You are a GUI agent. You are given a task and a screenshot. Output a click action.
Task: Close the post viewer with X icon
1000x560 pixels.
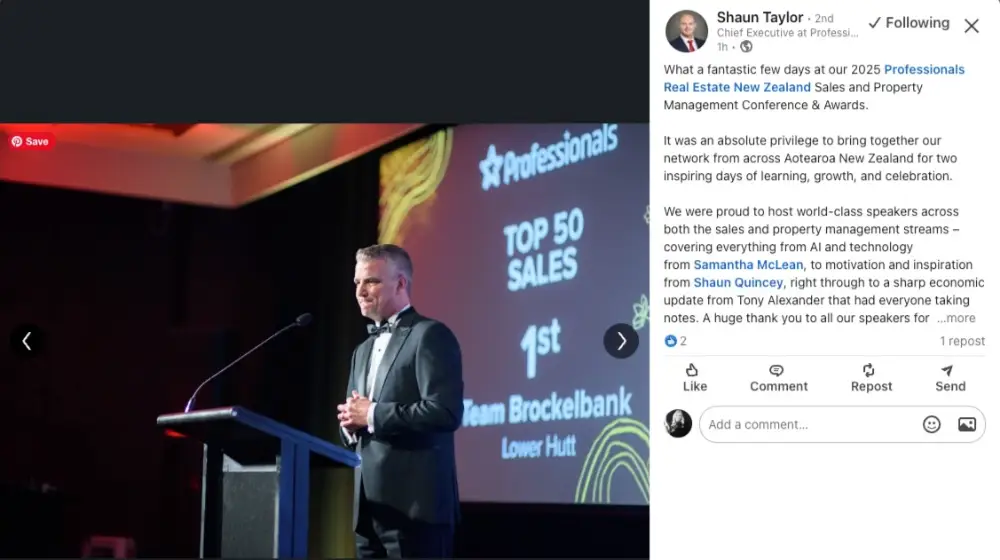(x=971, y=26)
